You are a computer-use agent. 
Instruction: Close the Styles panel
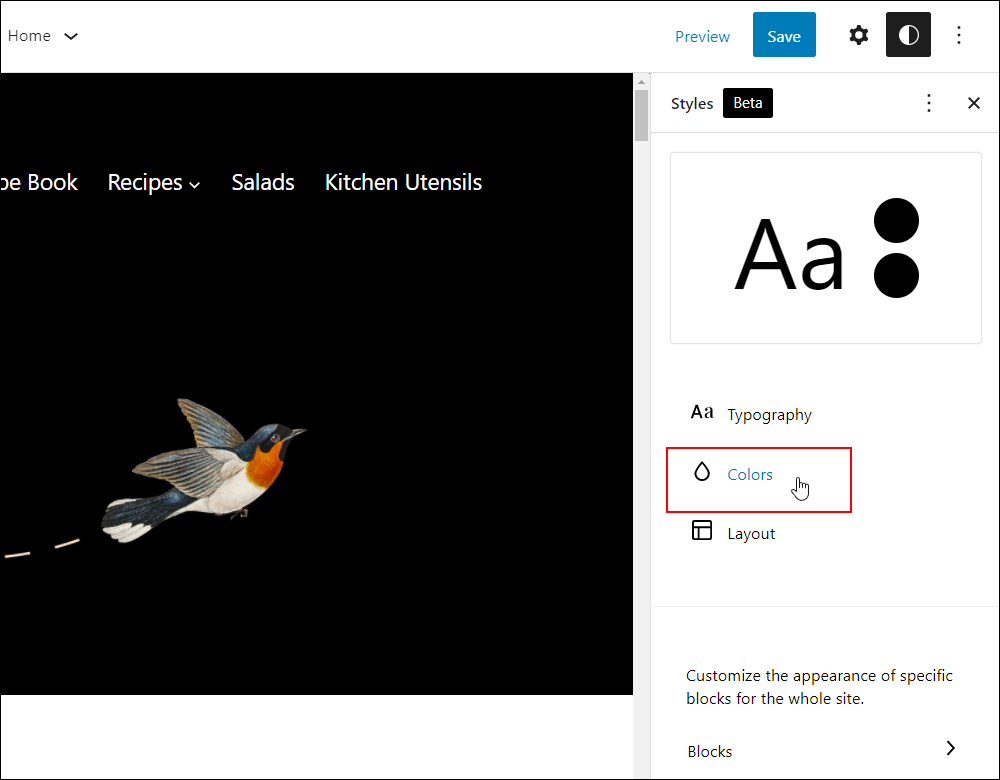(973, 103)
